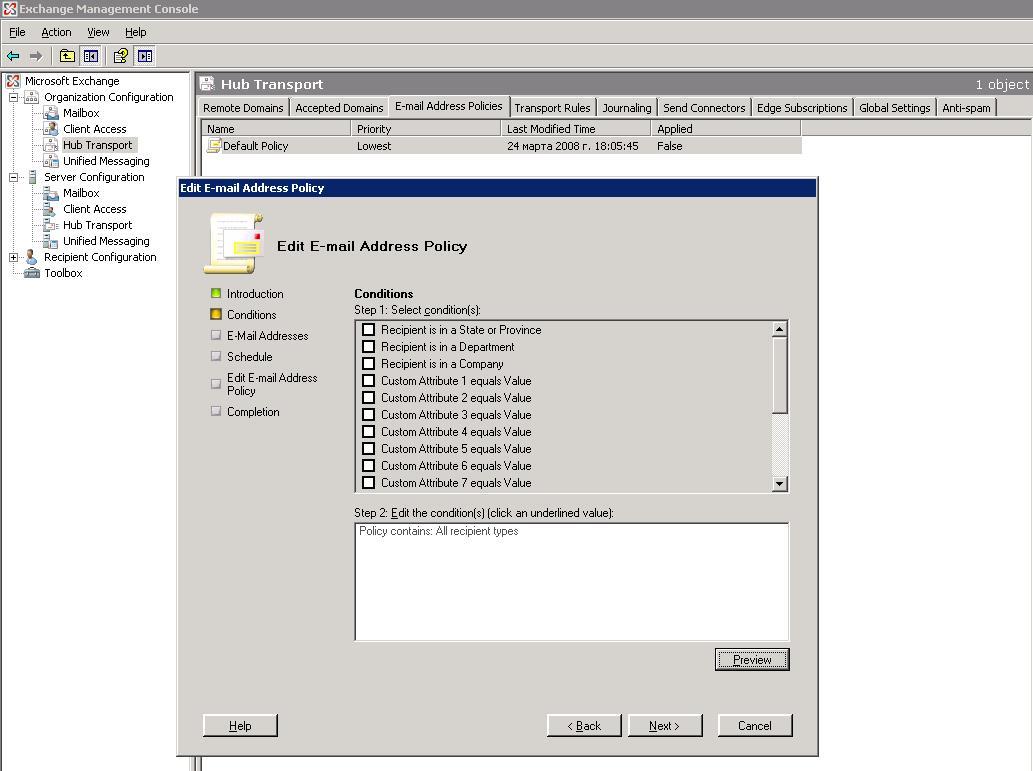This screenshot has width=1033, height=771.
Task: Click the Preview button
Action: coord(752,660)
